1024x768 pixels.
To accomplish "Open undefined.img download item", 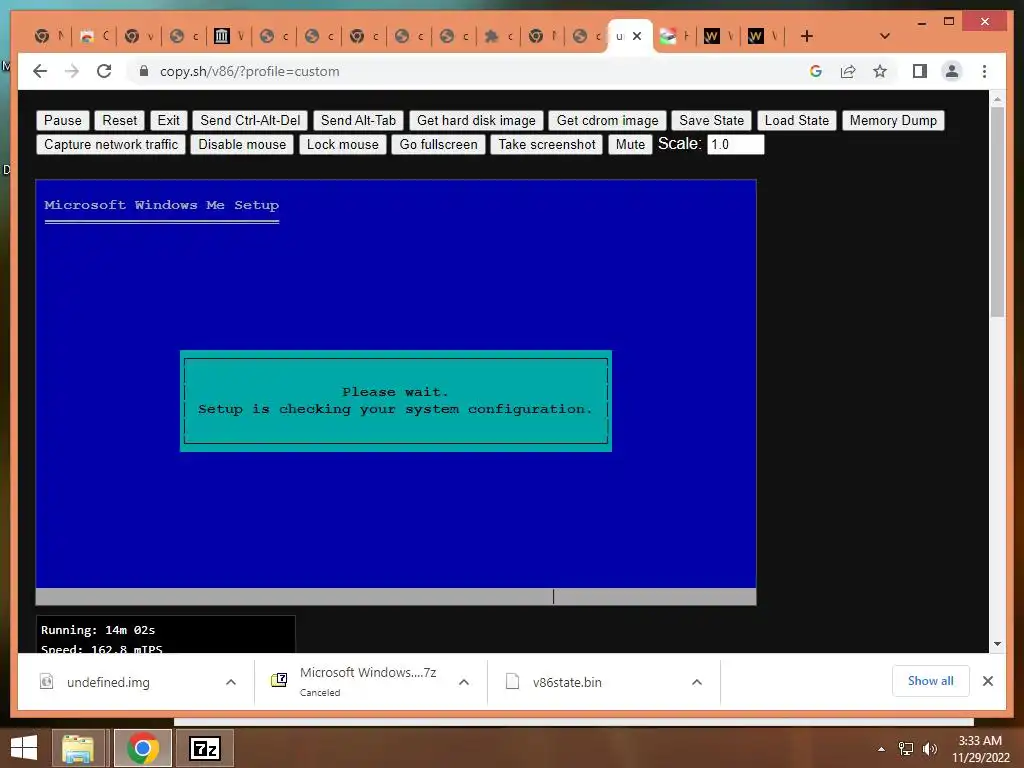I will (108, 682).
